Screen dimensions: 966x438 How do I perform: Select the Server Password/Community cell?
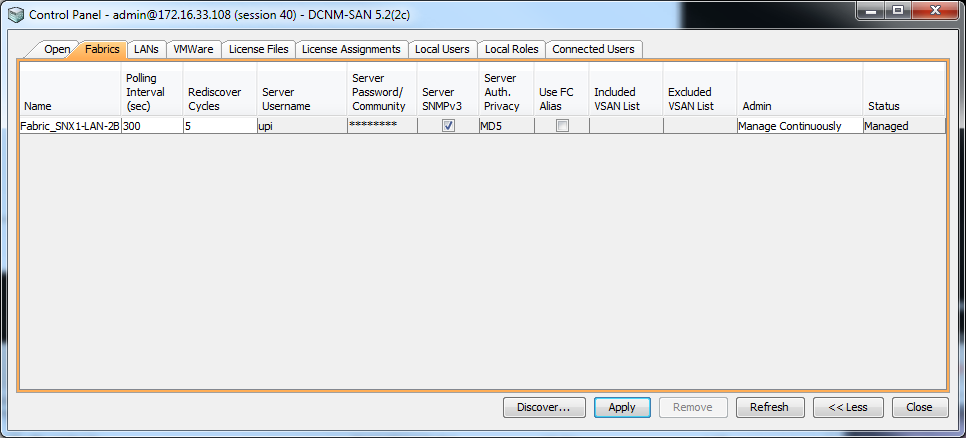point(382,126)
